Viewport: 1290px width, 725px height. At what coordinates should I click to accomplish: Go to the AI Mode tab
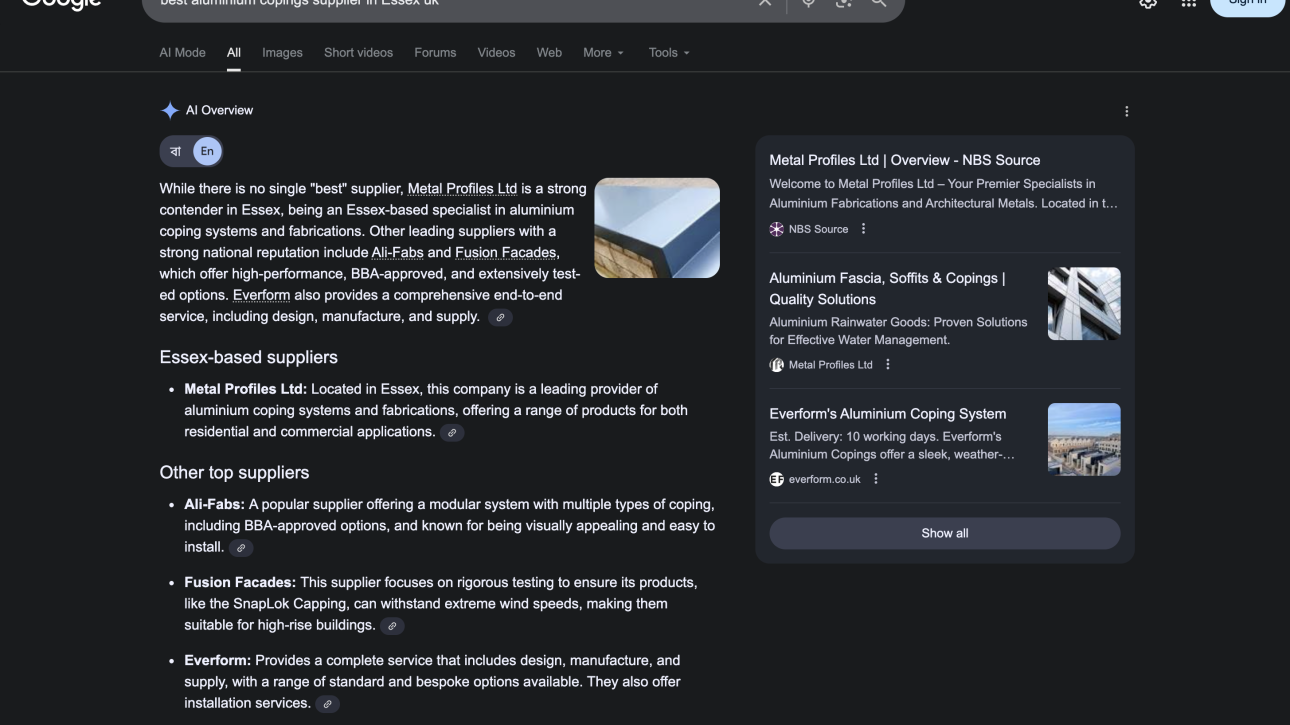click(x=182, y=53)
